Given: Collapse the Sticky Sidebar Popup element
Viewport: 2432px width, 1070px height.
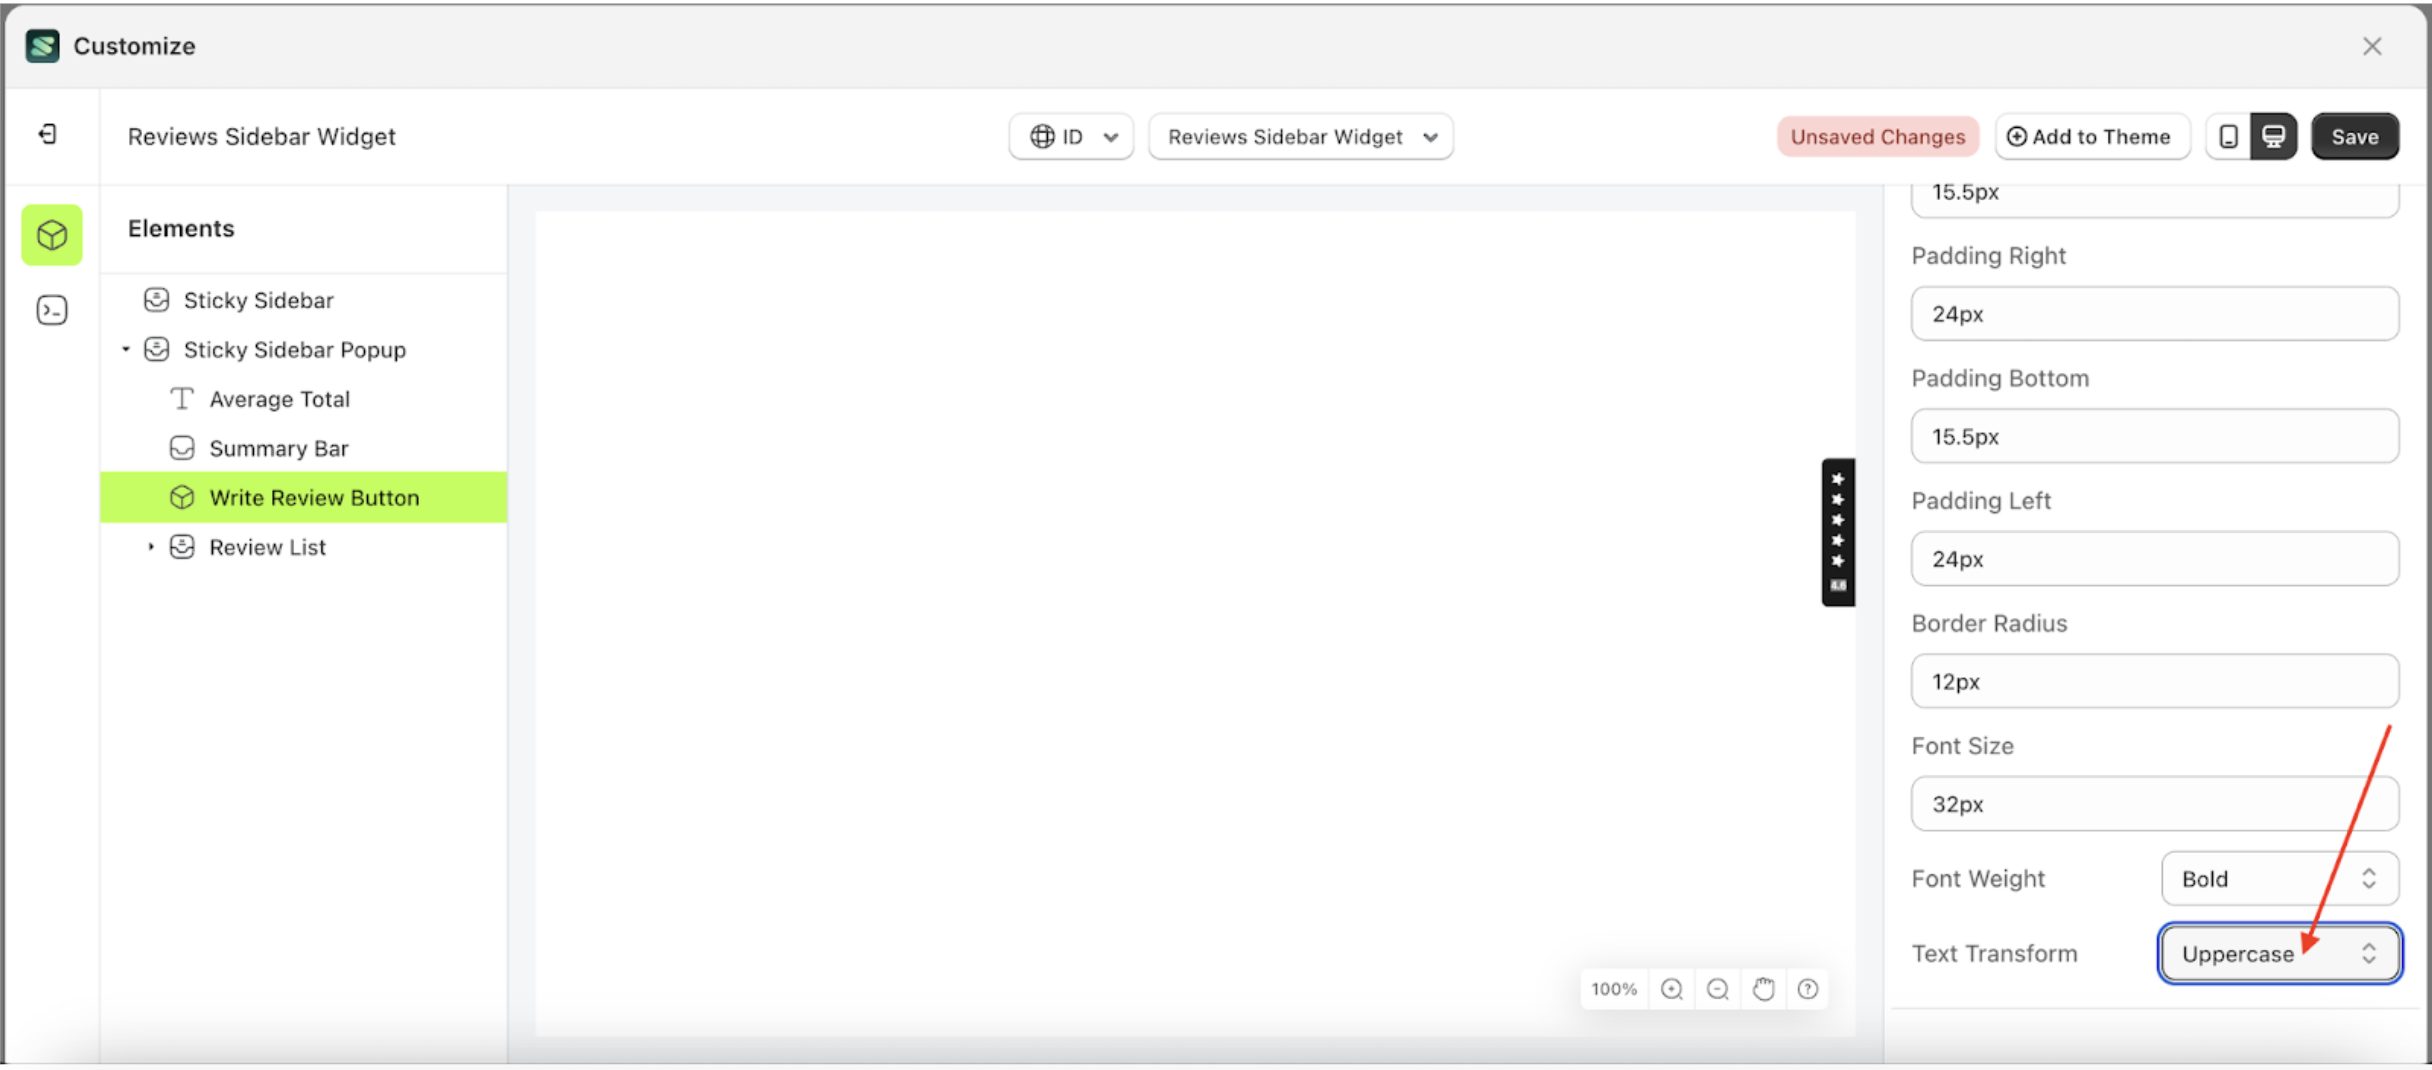Looking at the screenshot, I should pos(125,349).
